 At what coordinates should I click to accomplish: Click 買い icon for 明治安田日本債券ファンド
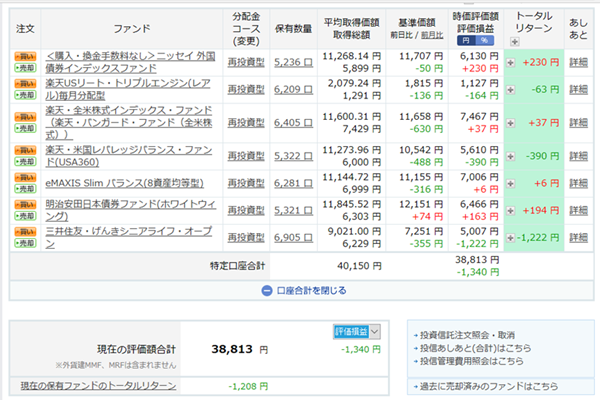(24, 203)
